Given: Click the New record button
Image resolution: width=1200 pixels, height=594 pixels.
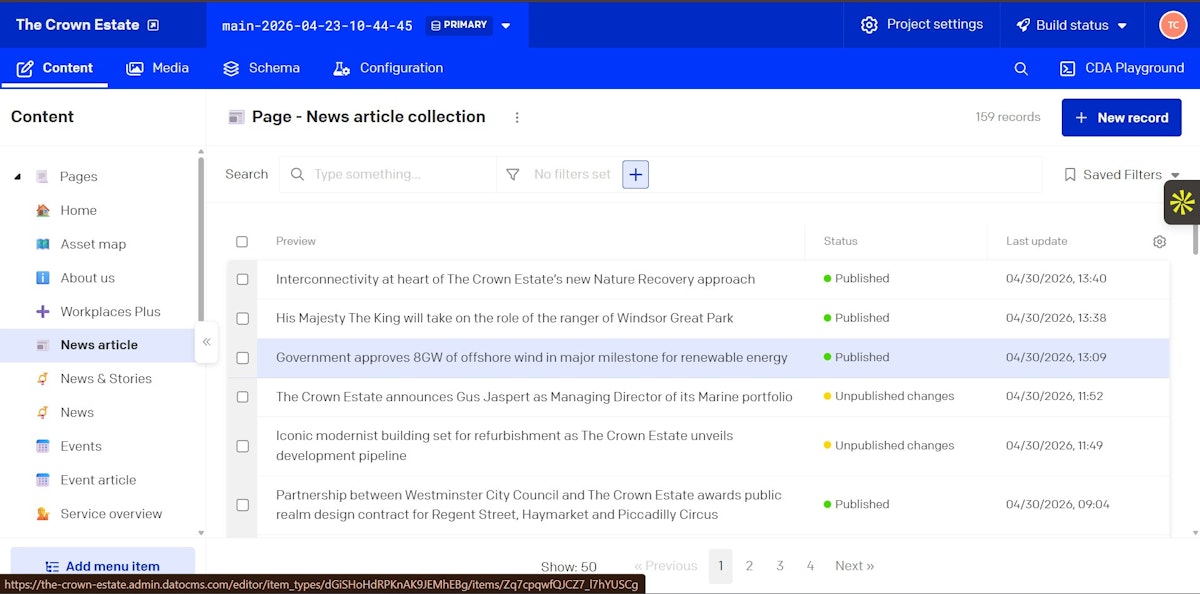Looking at the screenshot, I should [x=1121, y=117].
